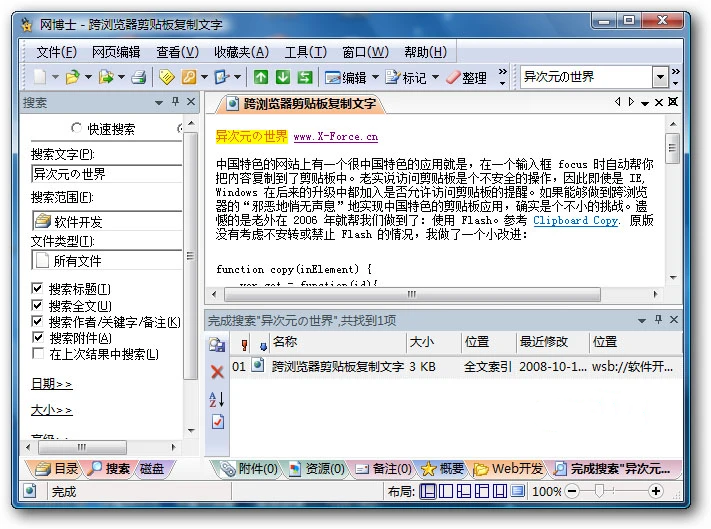Click the zoom slider handle
Viewport: 711px width, 529px height.
coord(599,491)
